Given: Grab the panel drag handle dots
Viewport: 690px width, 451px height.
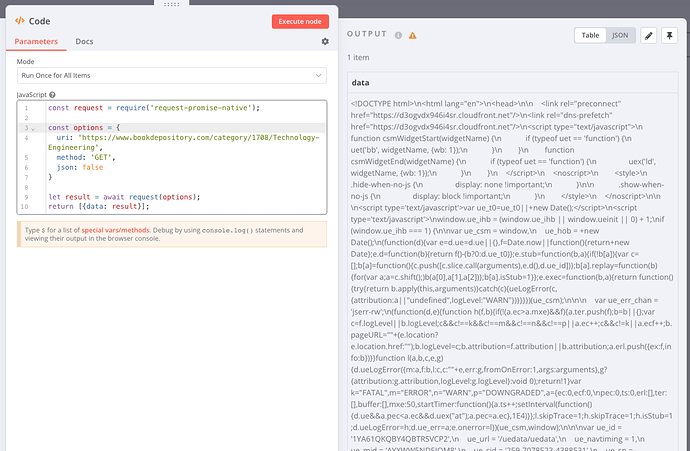Looking at the screenshot, I should pyautogui.click(x=173, y=3).
